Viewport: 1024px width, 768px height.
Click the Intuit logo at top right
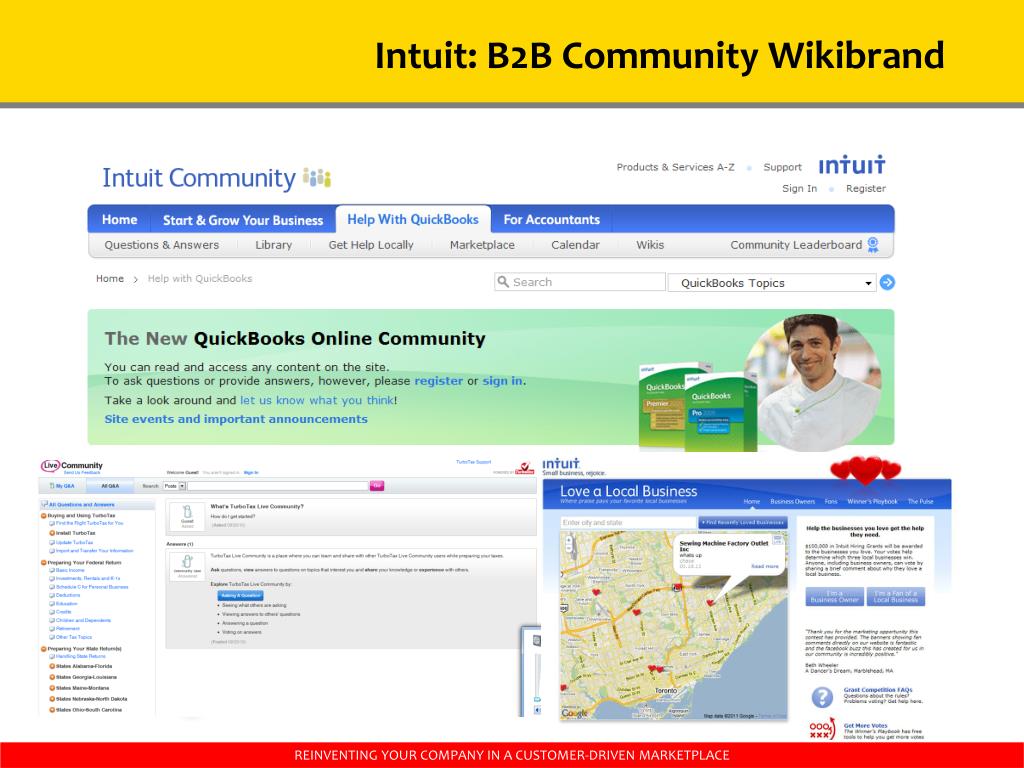coord(852,165)
